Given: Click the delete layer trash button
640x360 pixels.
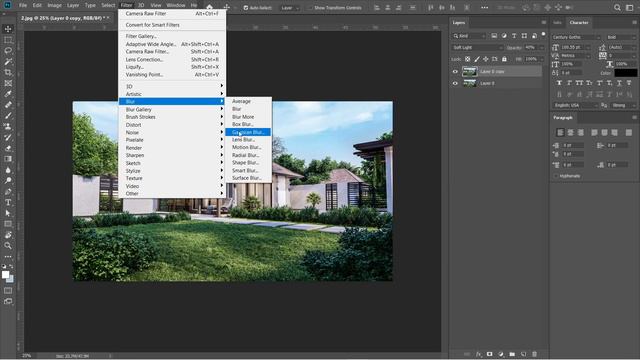Looking at the screenshot, I should (534, 354).
